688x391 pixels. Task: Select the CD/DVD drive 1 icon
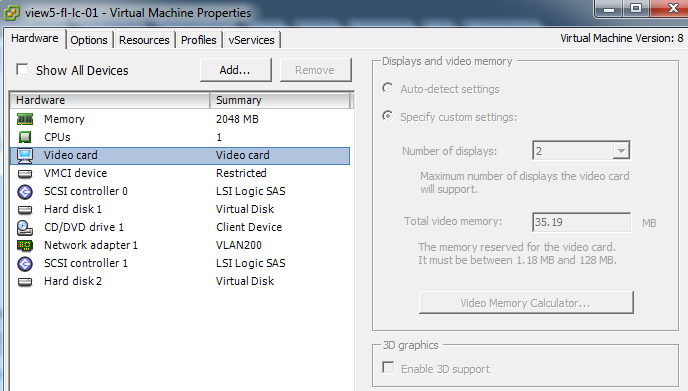click(x=25, y=227)
